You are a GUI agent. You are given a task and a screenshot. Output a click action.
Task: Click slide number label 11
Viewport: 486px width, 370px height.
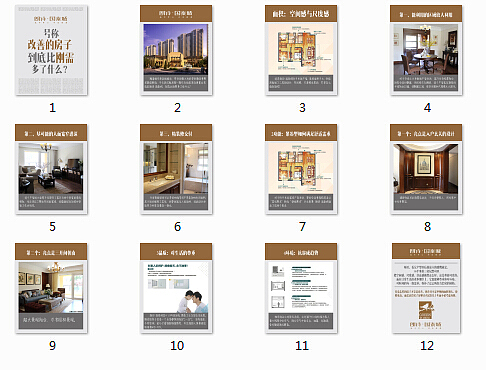302,346
